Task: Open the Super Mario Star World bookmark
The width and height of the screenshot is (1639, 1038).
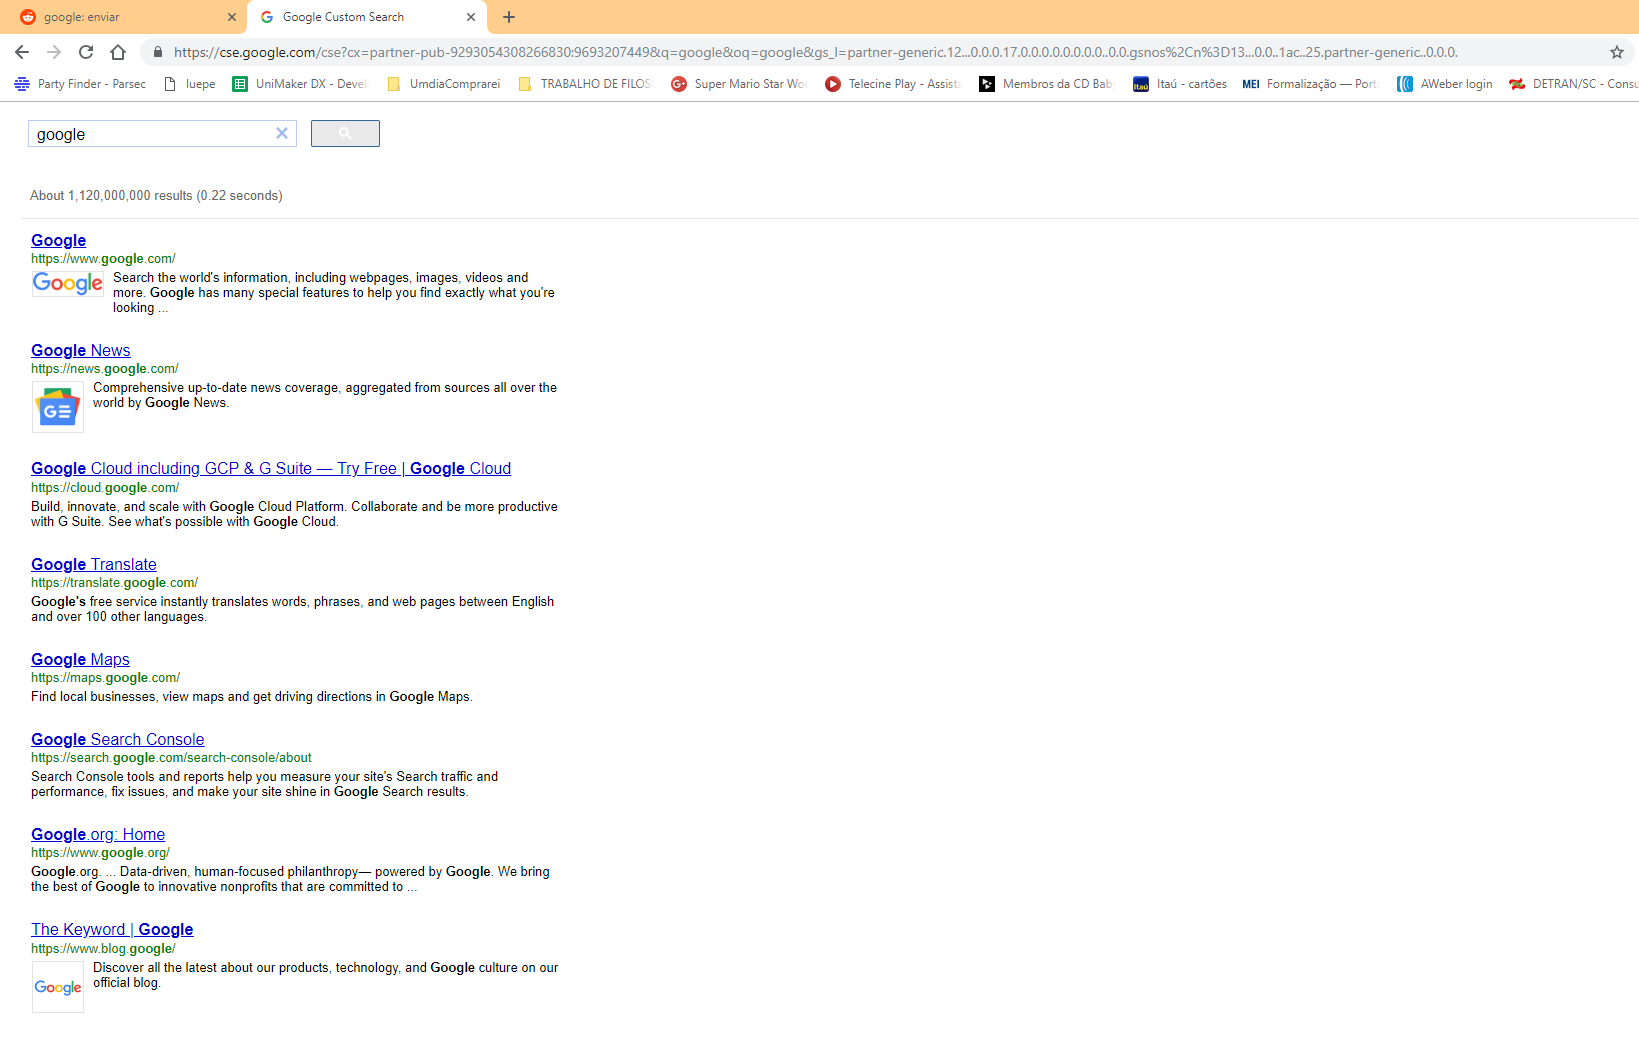Action: 738,84
